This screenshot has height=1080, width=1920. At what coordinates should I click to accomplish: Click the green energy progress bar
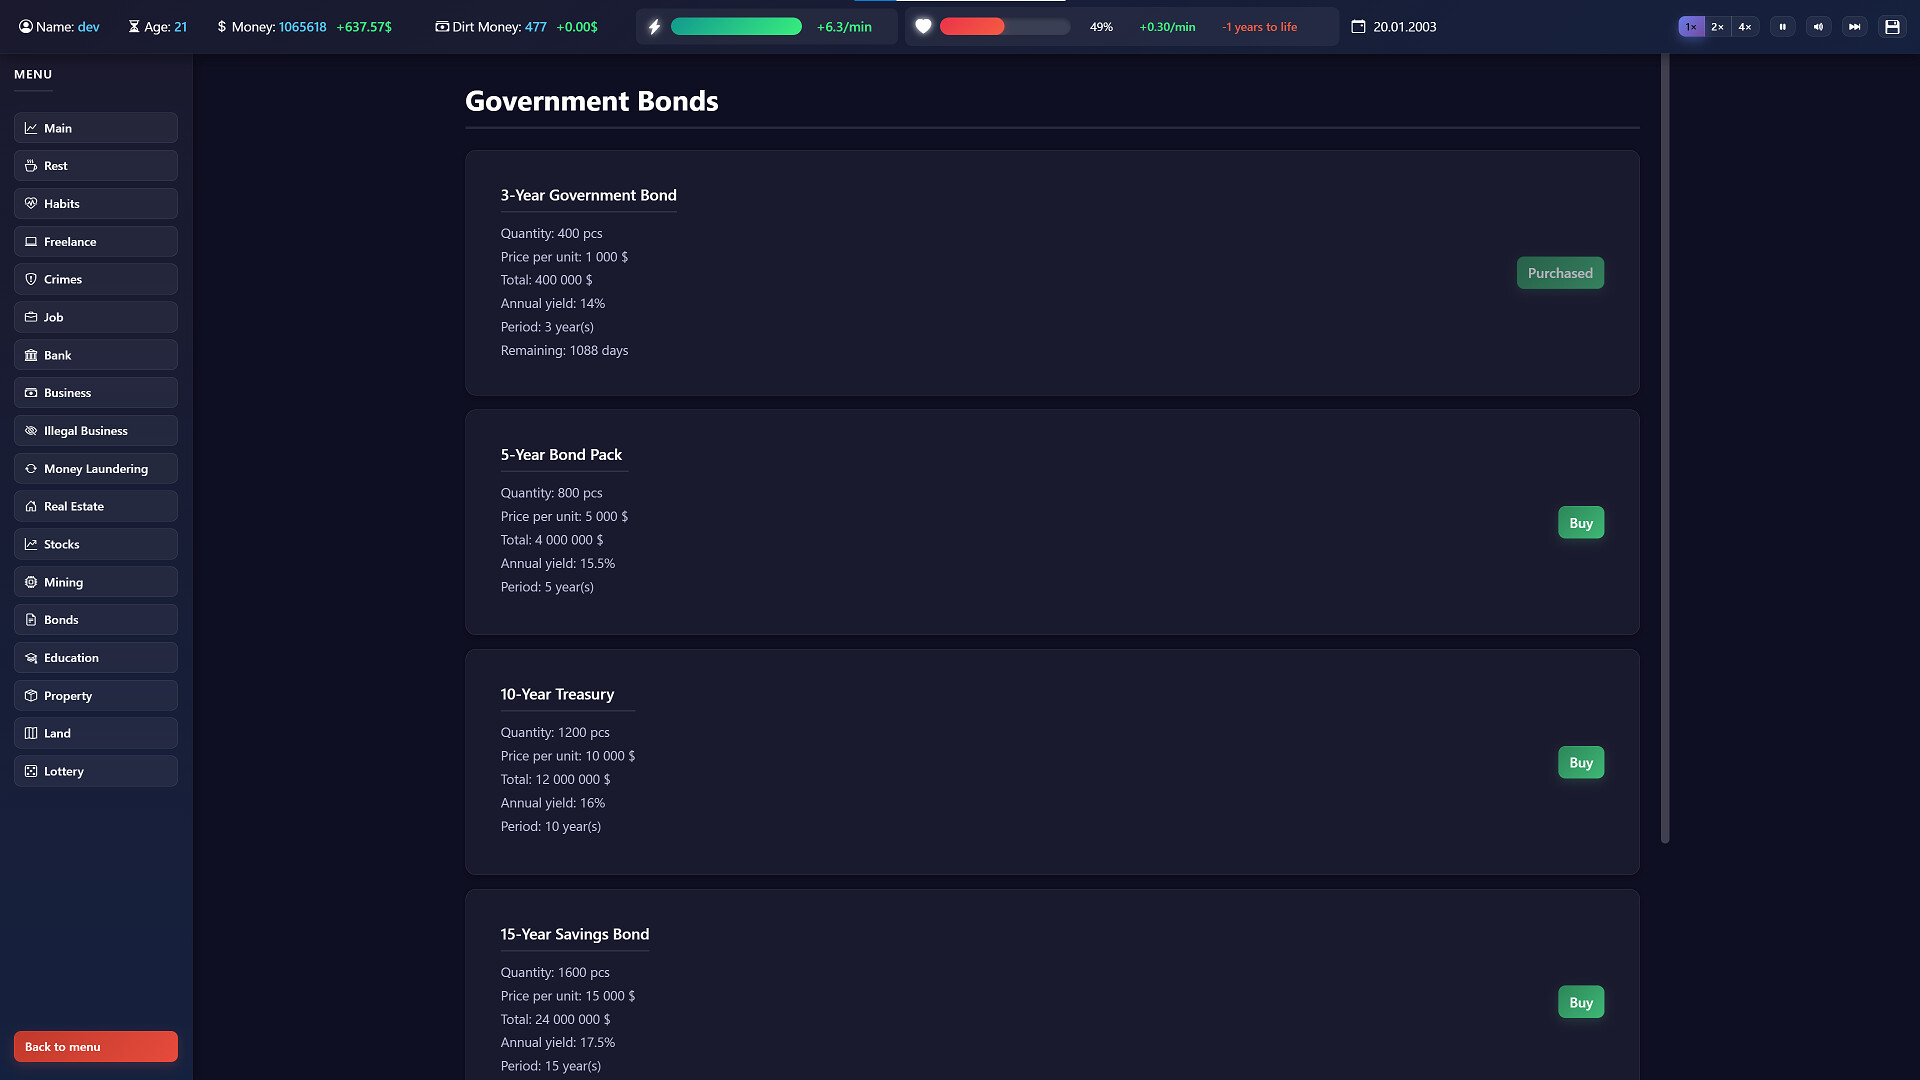pyautogui.click(x=736, y=27)
